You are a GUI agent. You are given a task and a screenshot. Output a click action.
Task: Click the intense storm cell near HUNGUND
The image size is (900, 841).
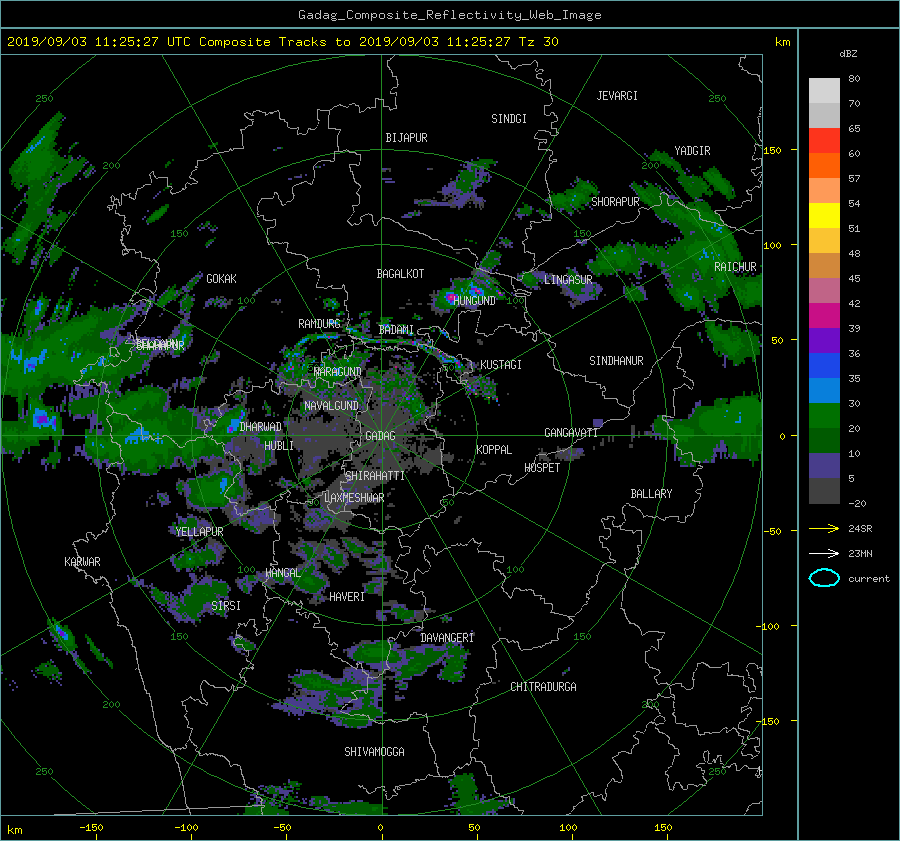click(449, 299)
